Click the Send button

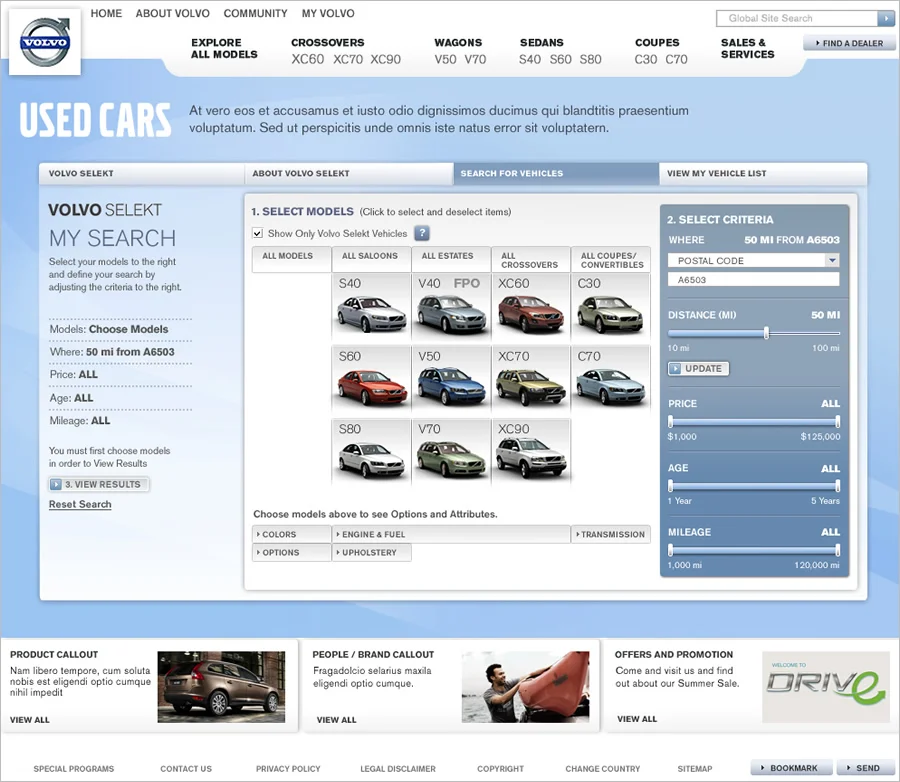[x=866, y=768]
